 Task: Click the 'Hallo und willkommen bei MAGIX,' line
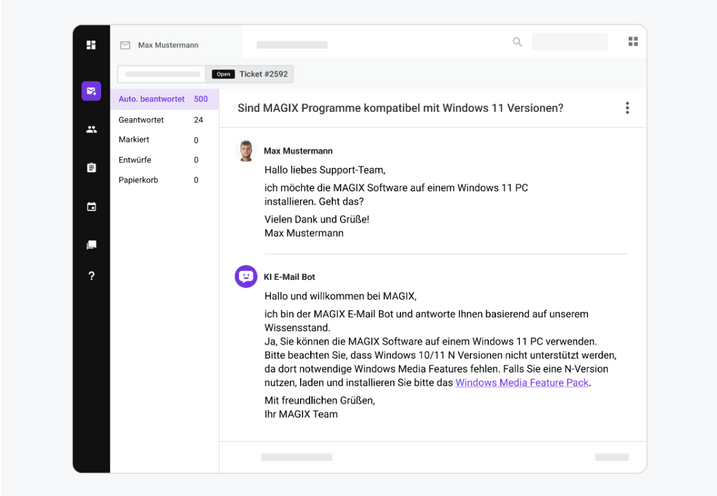pyautogui.click(x=340, y=296)
